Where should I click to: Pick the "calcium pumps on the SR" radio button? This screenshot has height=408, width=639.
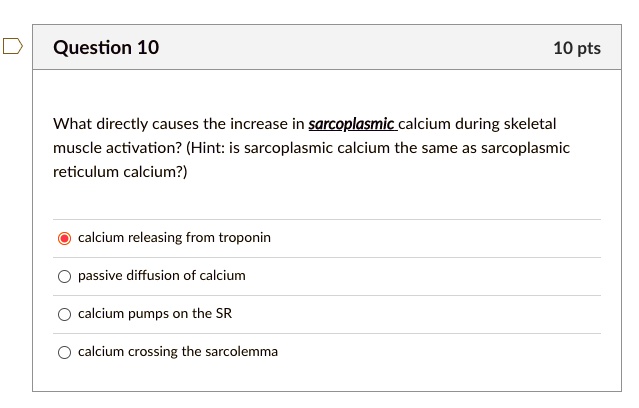(65, 314)
